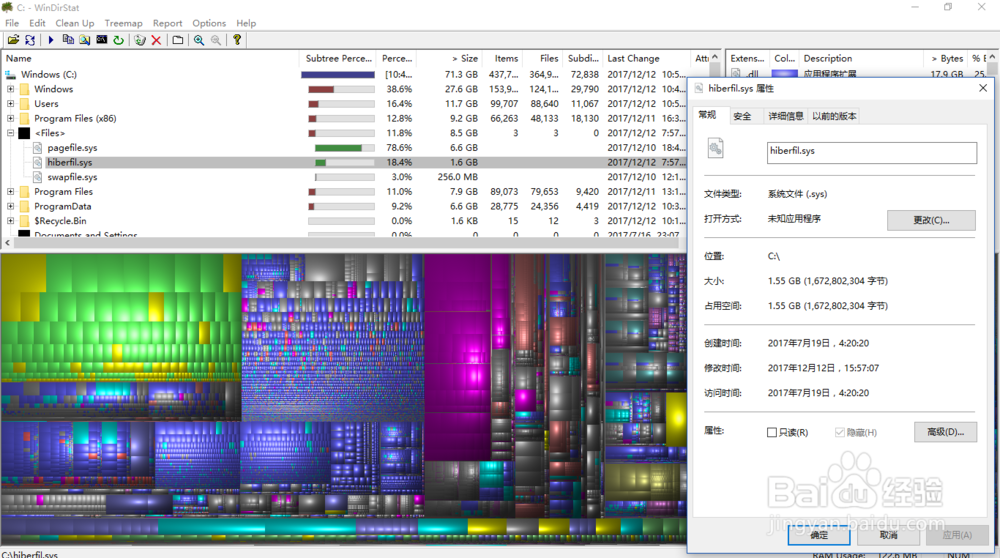Click the Explorer Here magnifier icon
Viewport: 1000px width, 558px height.
point(84,40)
